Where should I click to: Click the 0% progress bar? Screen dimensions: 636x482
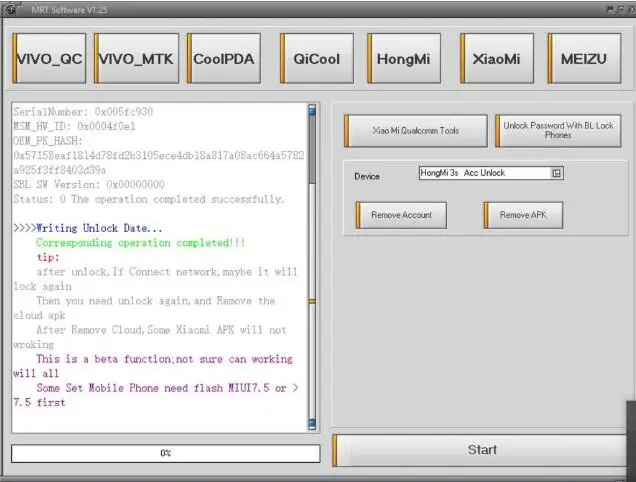click(165, 453)
